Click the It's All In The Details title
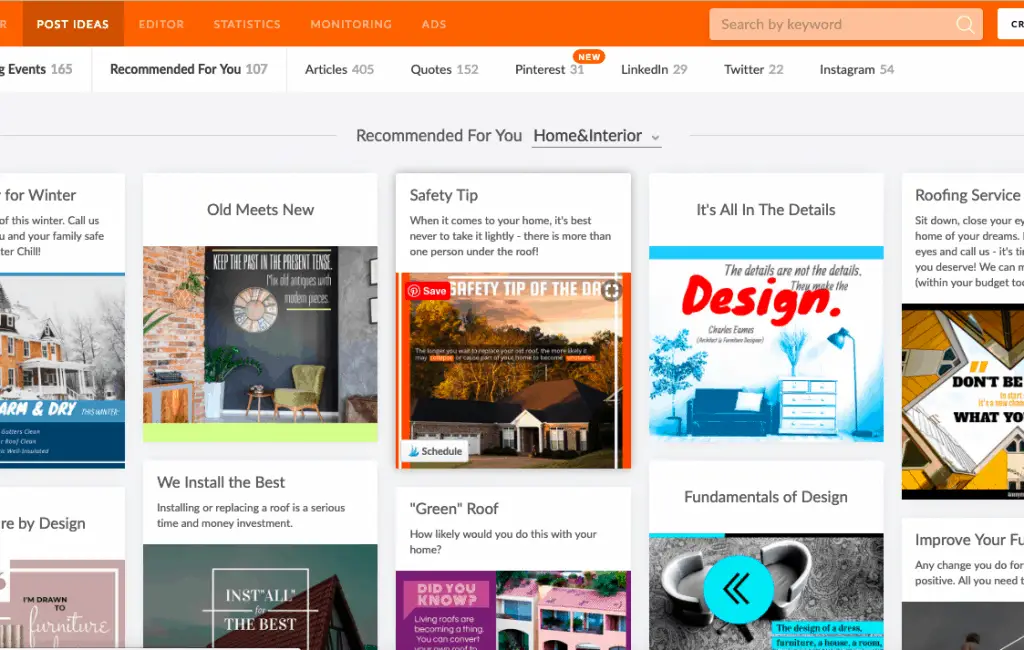This screenshot has width=1024, height=650. [x=765, y=210]
